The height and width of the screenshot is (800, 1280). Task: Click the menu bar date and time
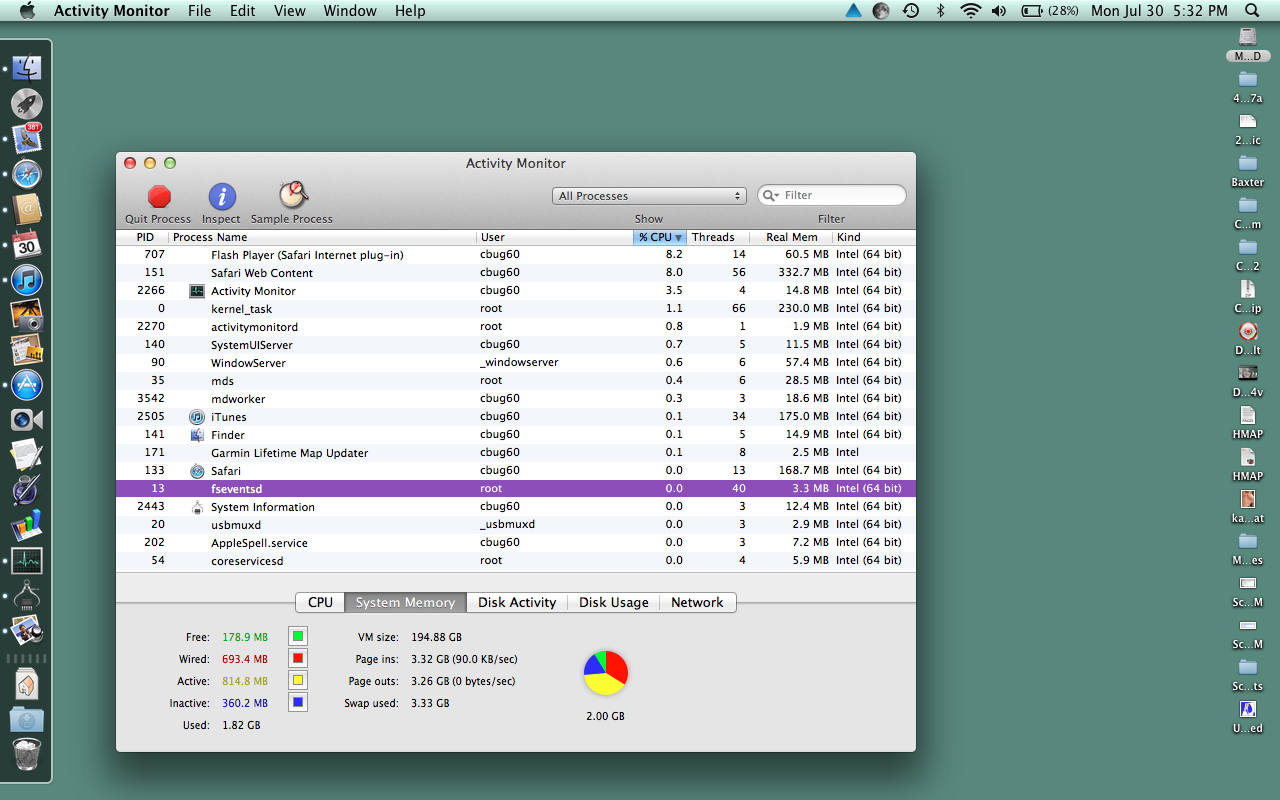[x=1159, y=11]
